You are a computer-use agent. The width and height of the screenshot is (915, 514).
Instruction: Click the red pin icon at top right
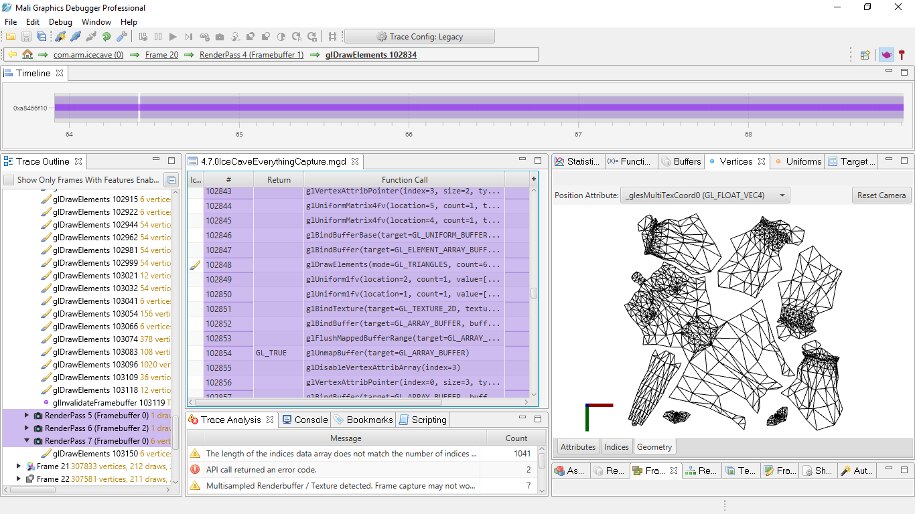tap(902, 55)
